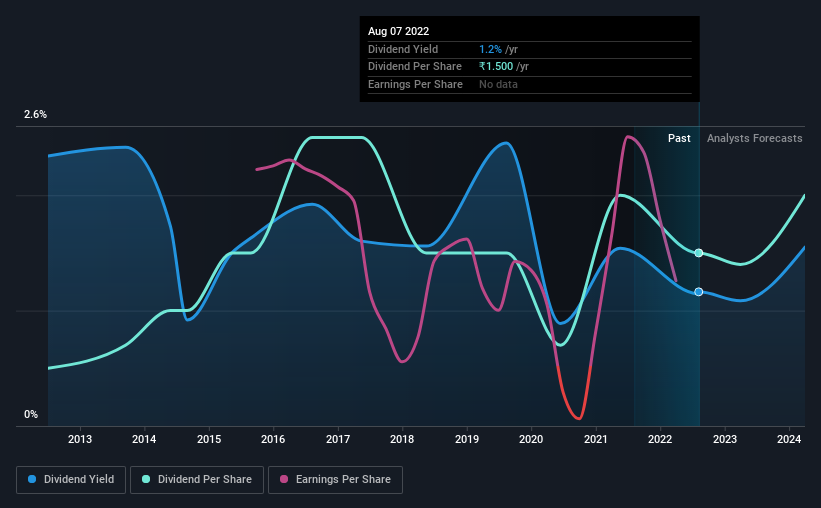Toggle the Dividend Yield legend button
This screenshot has width=821, height=508.
pyautogui.click(x=71, y=480)
